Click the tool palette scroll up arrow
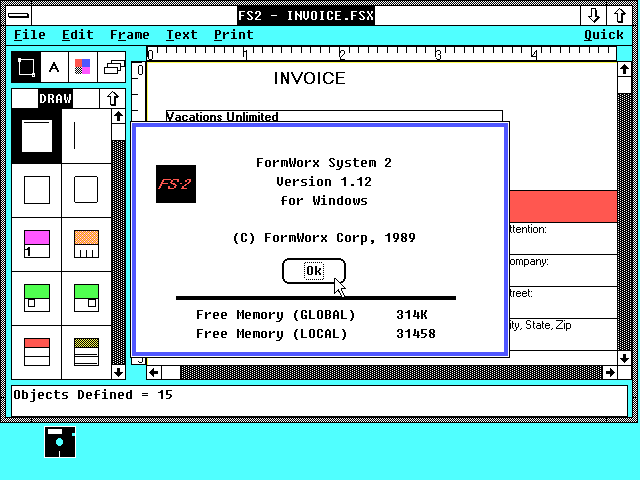This screenshot has width=640, height=480. pos(118,116)
